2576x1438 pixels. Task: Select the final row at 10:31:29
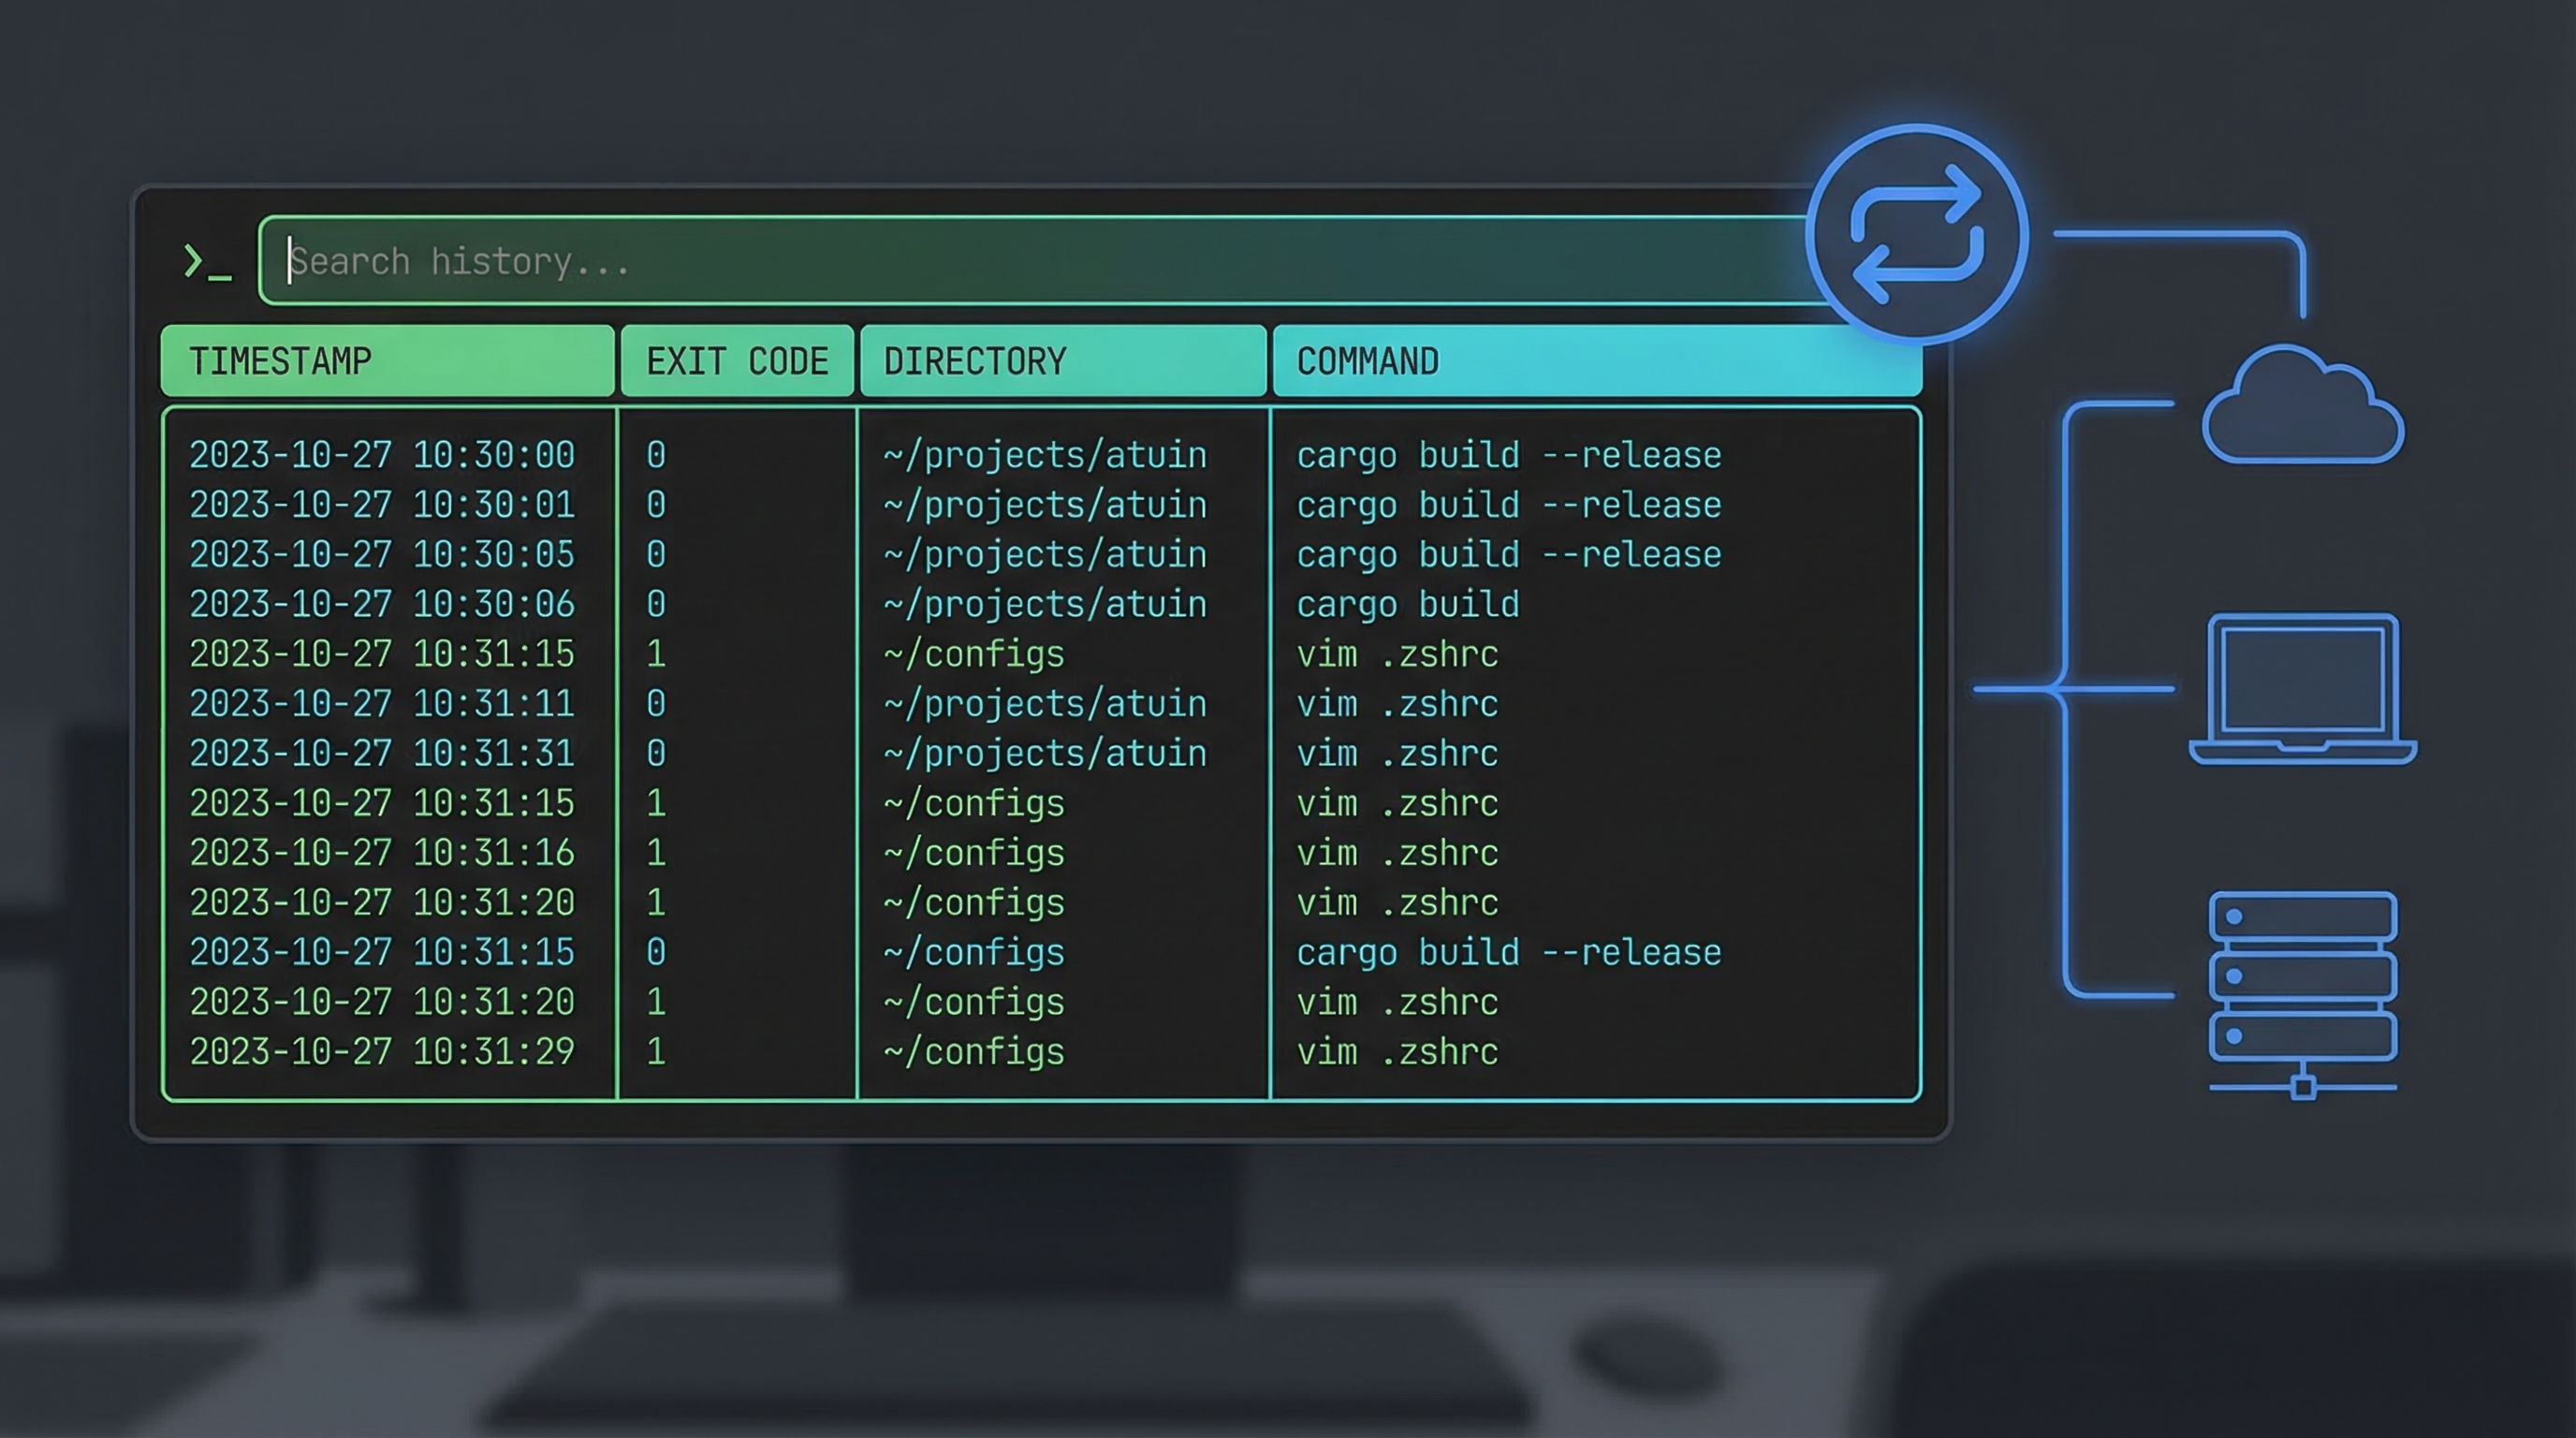(382, 1051)
